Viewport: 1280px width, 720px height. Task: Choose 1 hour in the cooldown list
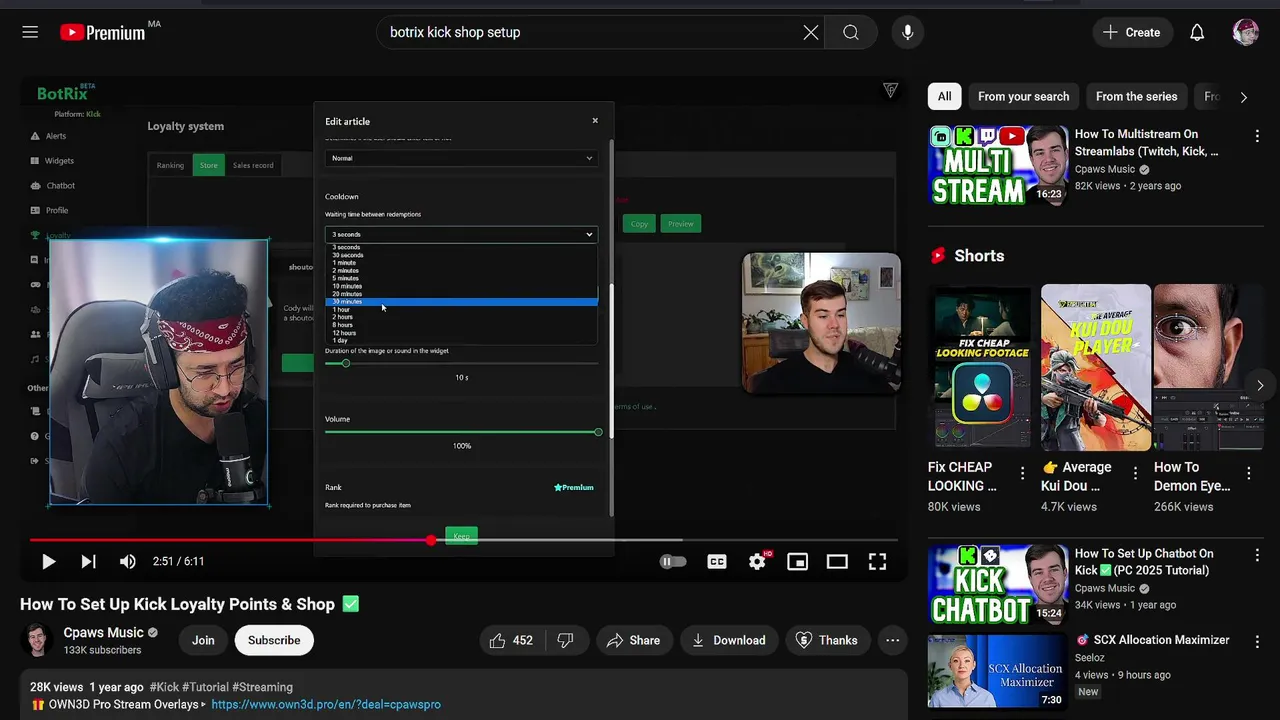click(x=461, y=309)
